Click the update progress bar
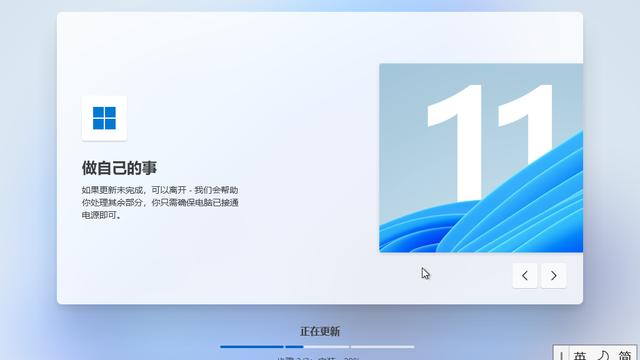The height and width of the screenshot is (360, 640). [x=317, y=347]
